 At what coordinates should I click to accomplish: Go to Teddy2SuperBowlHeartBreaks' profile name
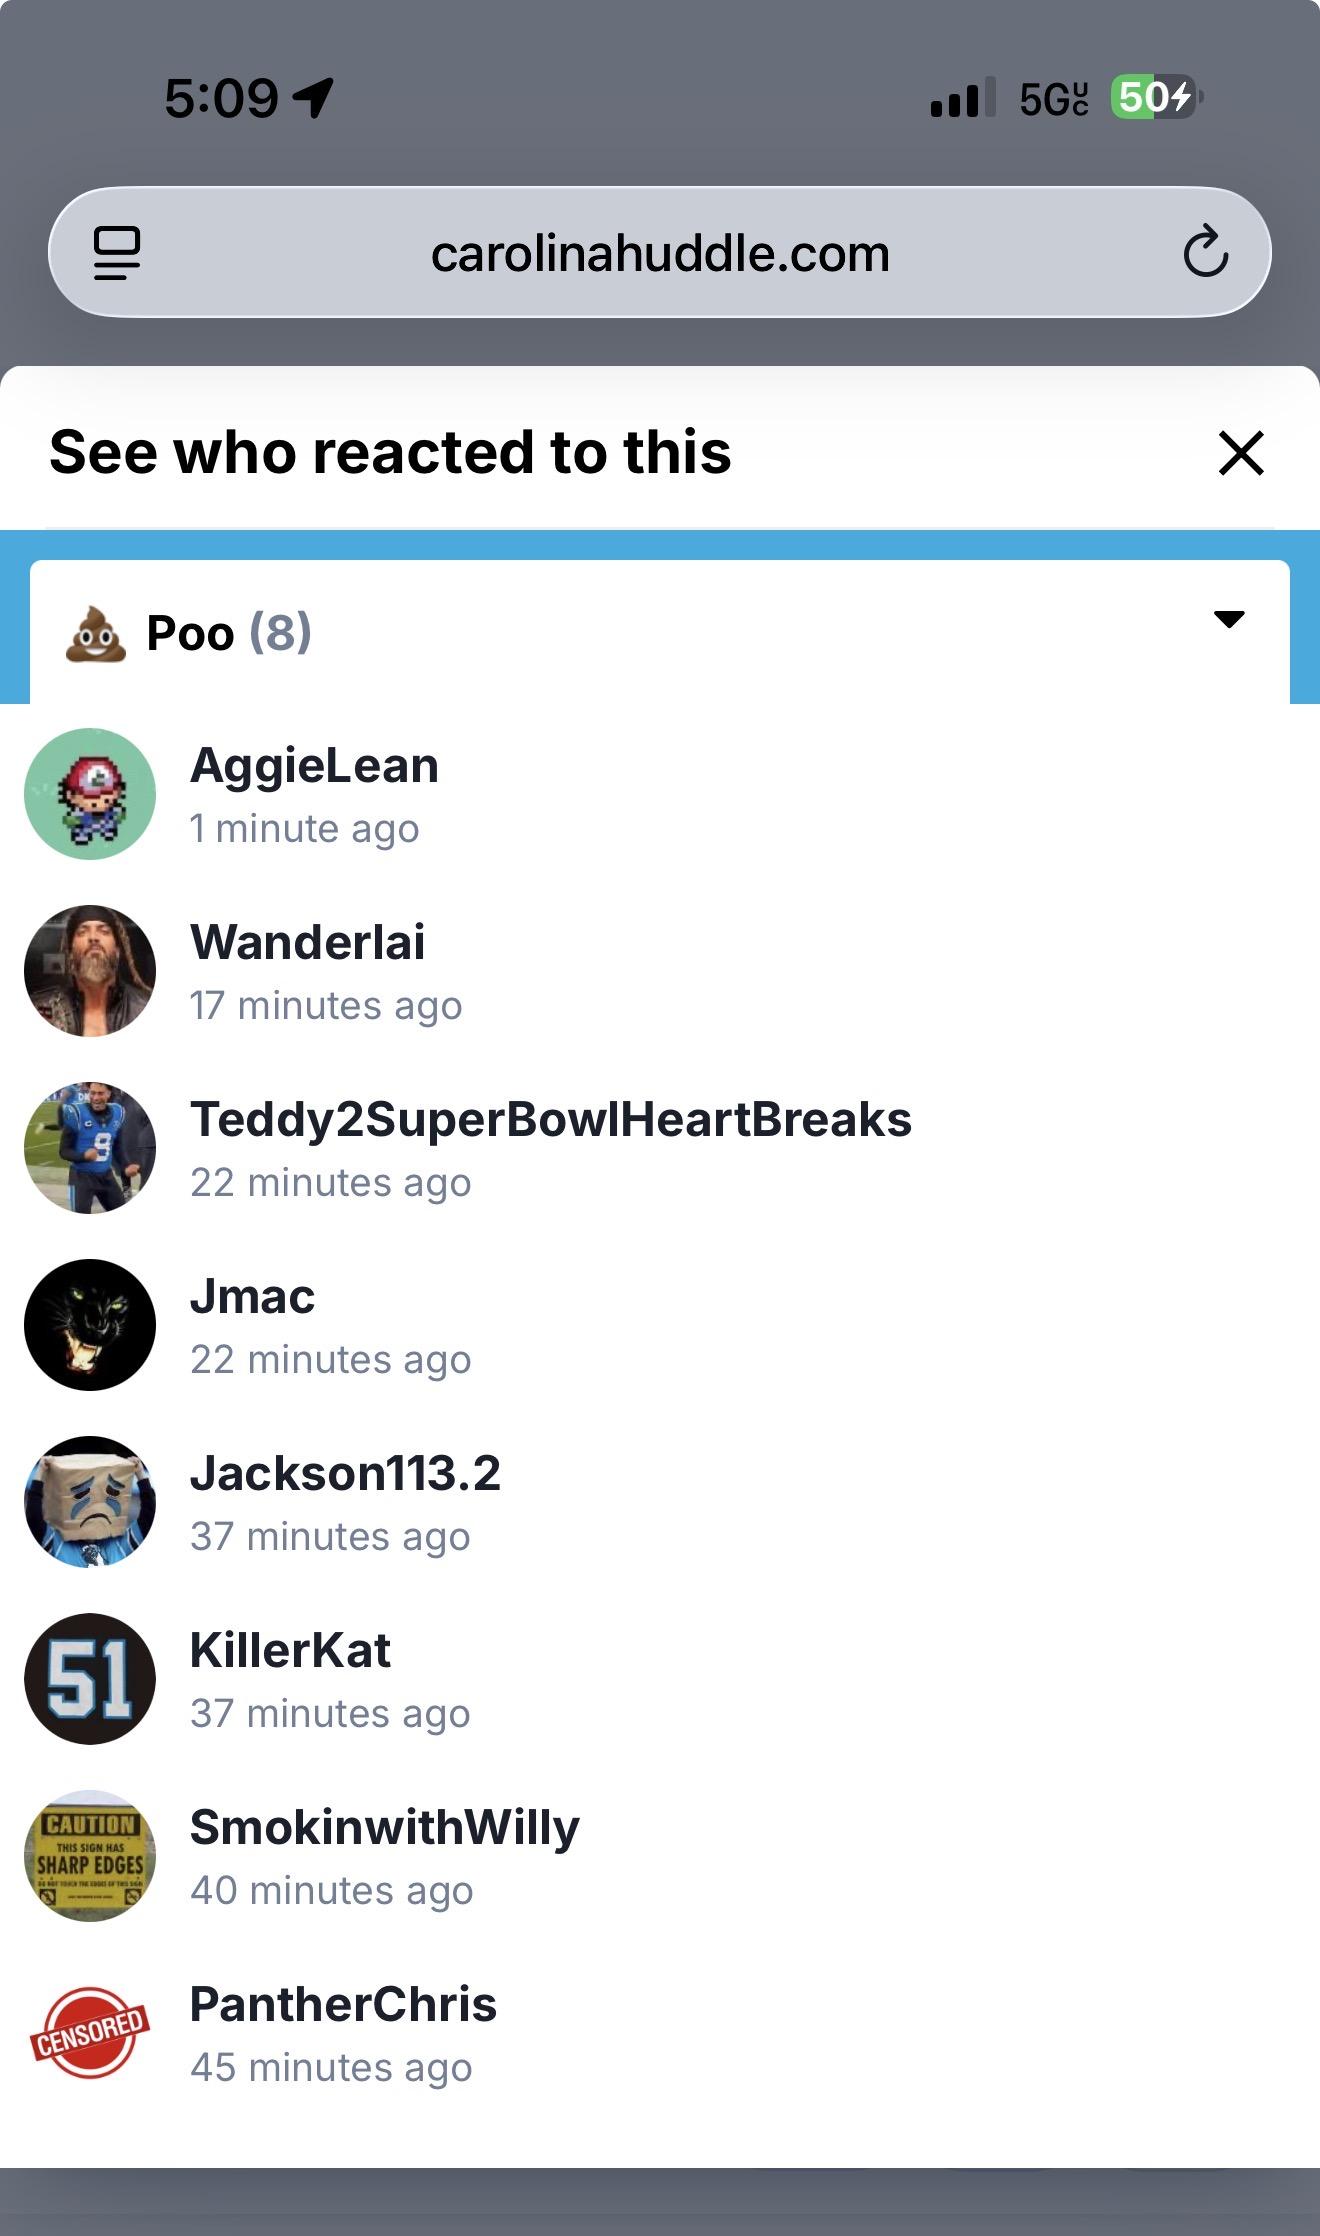click(551, 1120)
